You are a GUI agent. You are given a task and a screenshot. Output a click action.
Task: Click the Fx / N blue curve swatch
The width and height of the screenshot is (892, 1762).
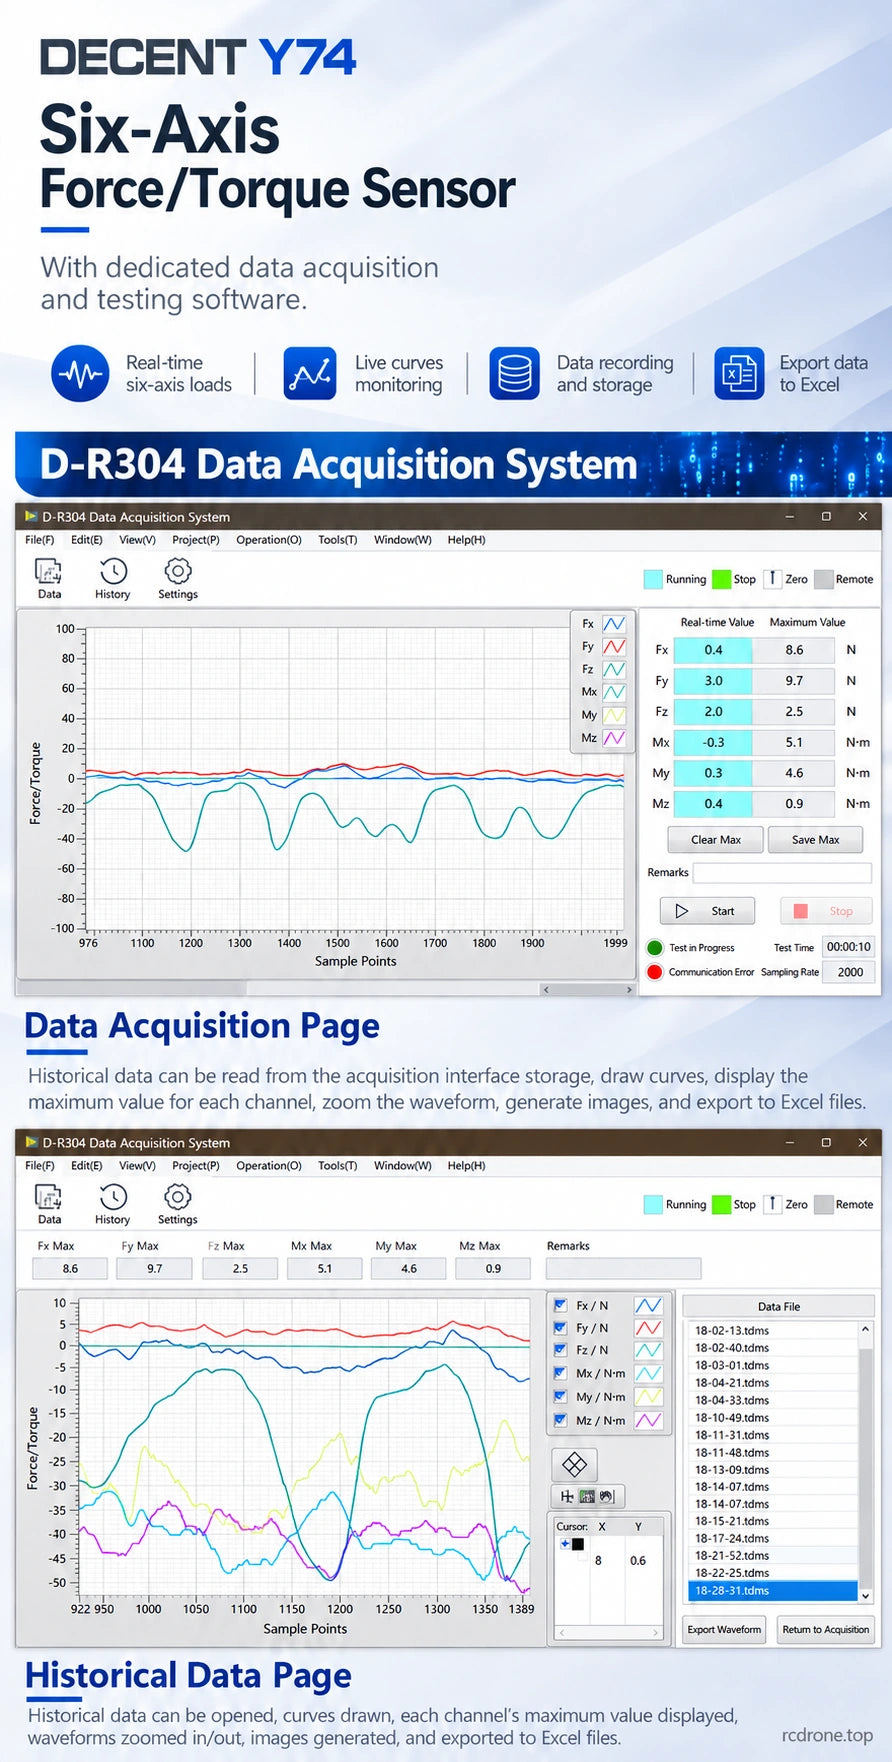click(x=648, y=1305)
